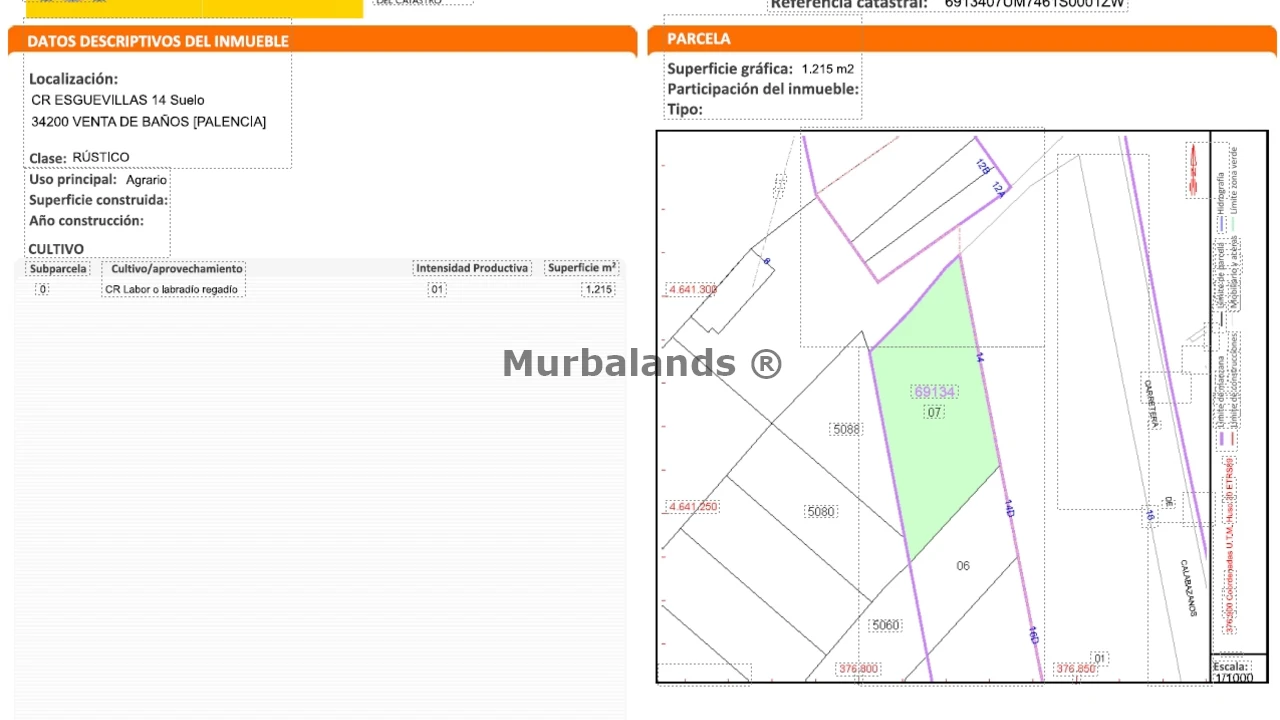Click parcel label 5080 on the map

[820, 511]
